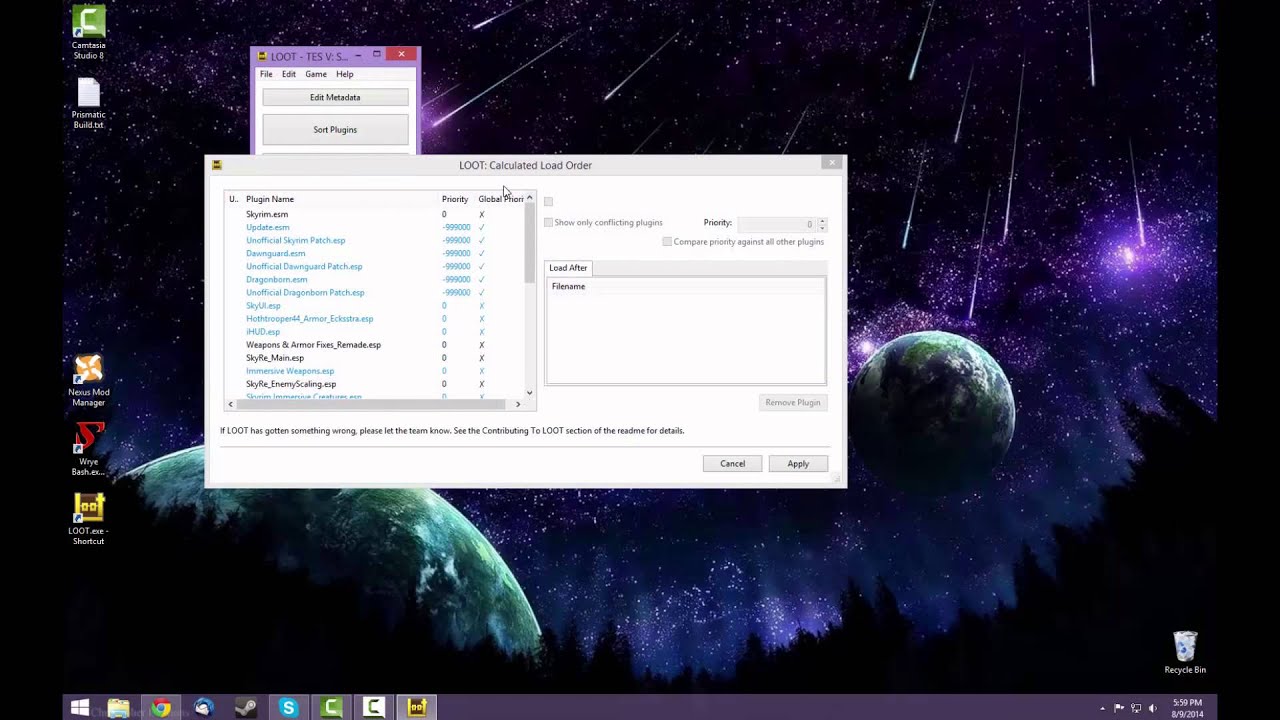The width and height of the screenshot is (1280, 720).
Task: Click Calculated Load Order dialog title icon
Action: [x=217, y=165]
